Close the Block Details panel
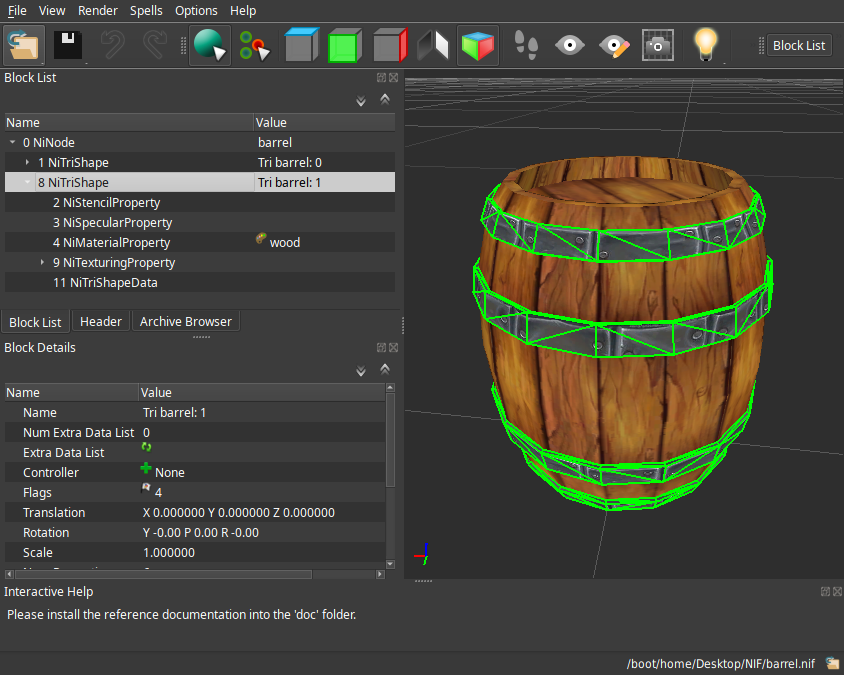Screen dimensions: 844x675 point(393,348)
